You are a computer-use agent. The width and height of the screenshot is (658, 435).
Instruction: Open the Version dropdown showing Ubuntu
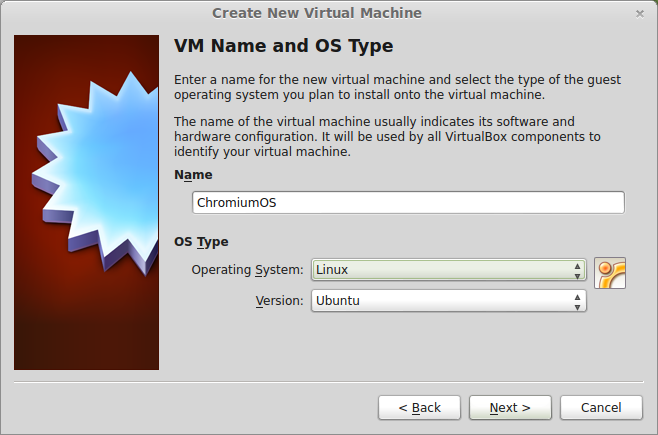click(440, 300)
